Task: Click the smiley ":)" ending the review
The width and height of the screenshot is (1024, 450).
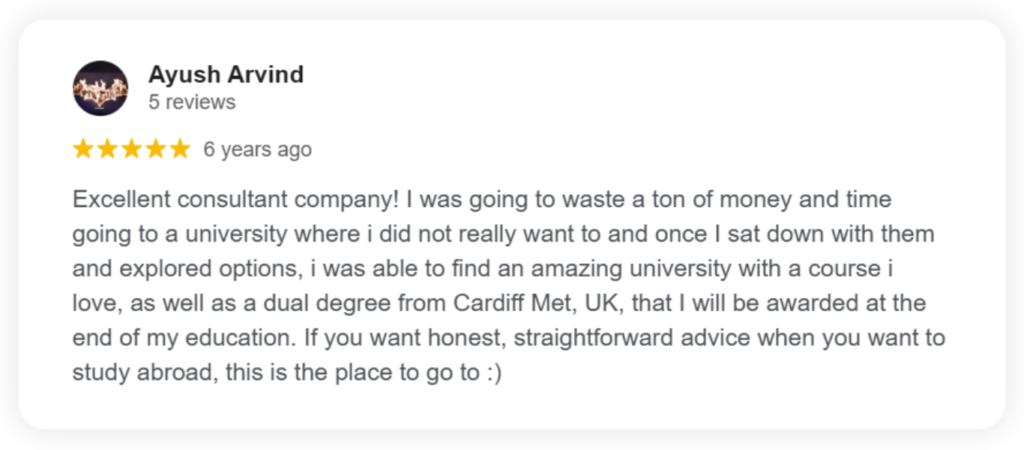Action: tap(494, 374)
